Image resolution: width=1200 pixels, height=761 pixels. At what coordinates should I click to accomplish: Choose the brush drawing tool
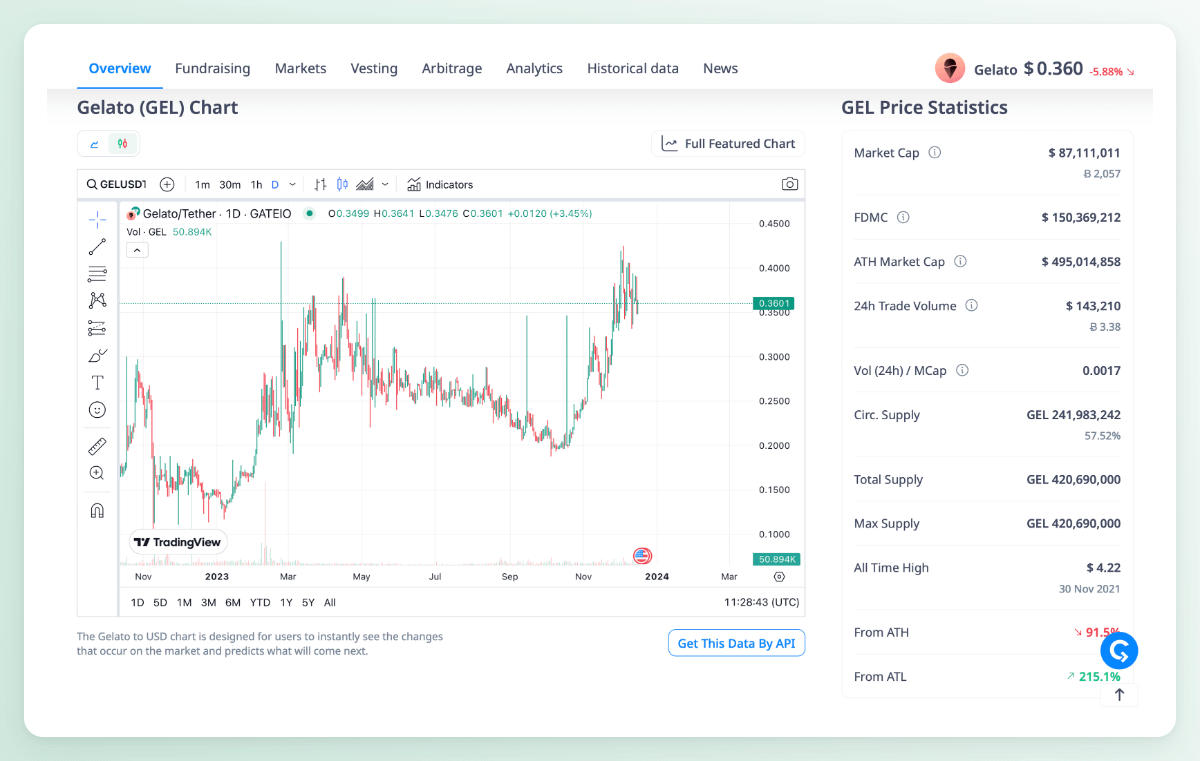(97, 355)
